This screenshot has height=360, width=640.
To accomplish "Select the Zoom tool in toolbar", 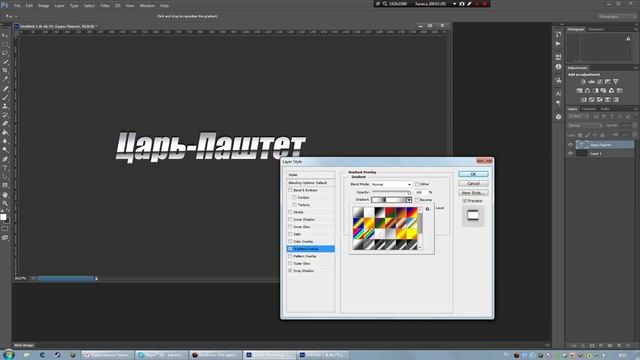I will pos(5,203).
